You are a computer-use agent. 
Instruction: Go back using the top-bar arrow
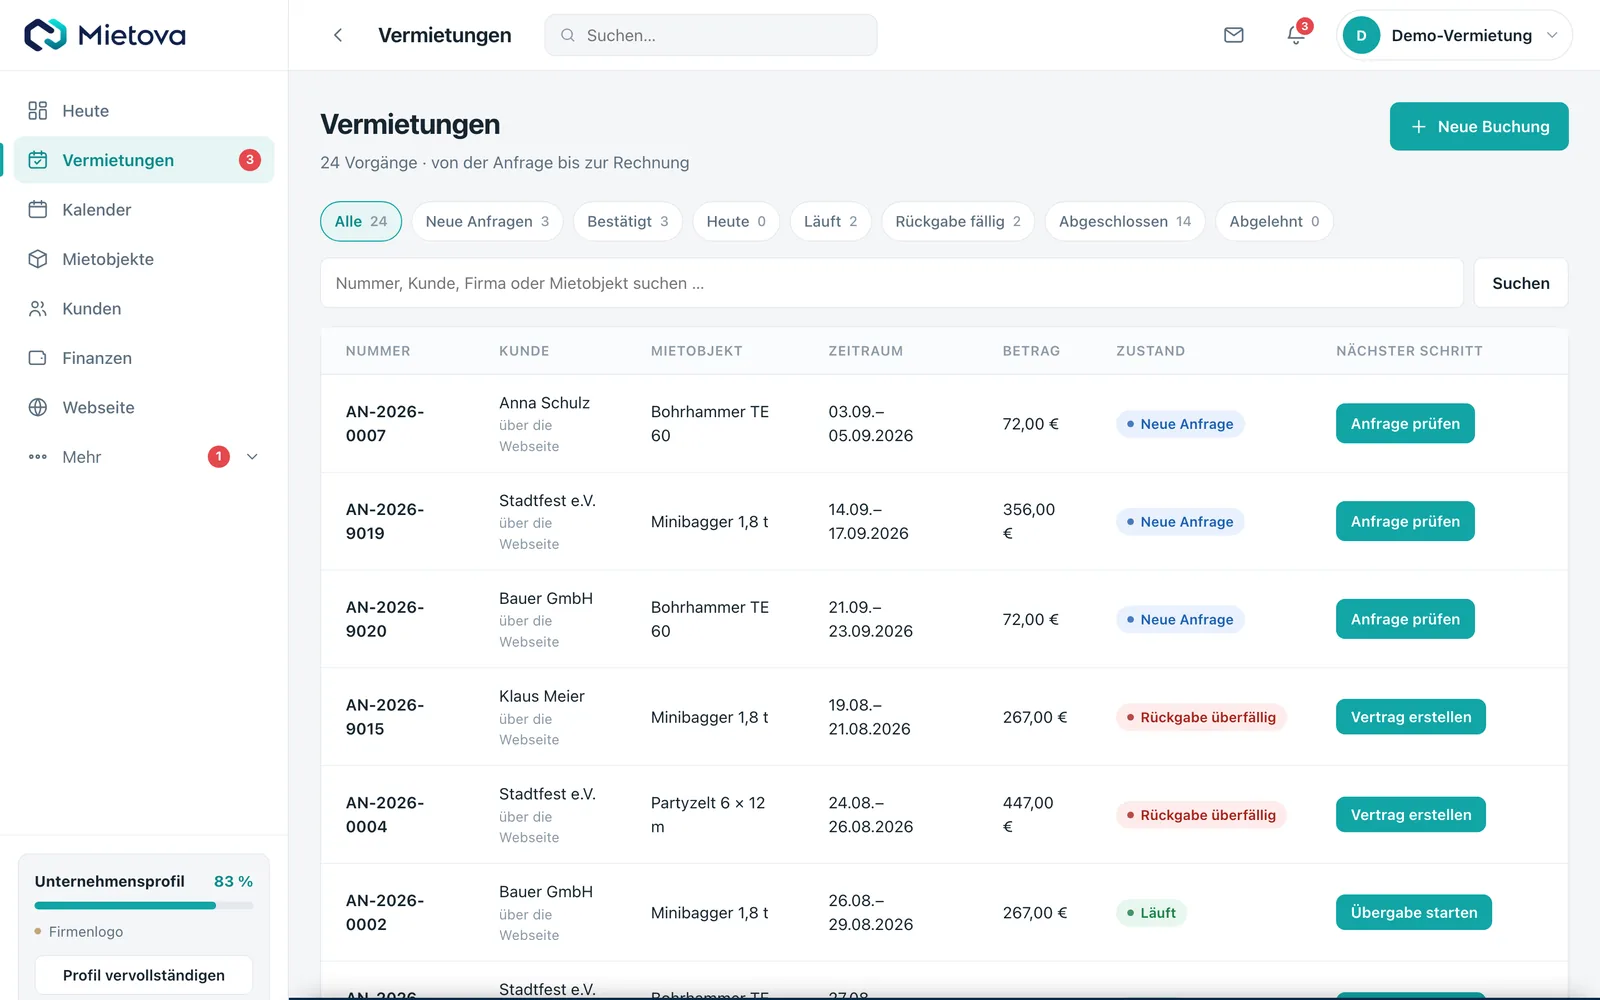tap(338, 35)
